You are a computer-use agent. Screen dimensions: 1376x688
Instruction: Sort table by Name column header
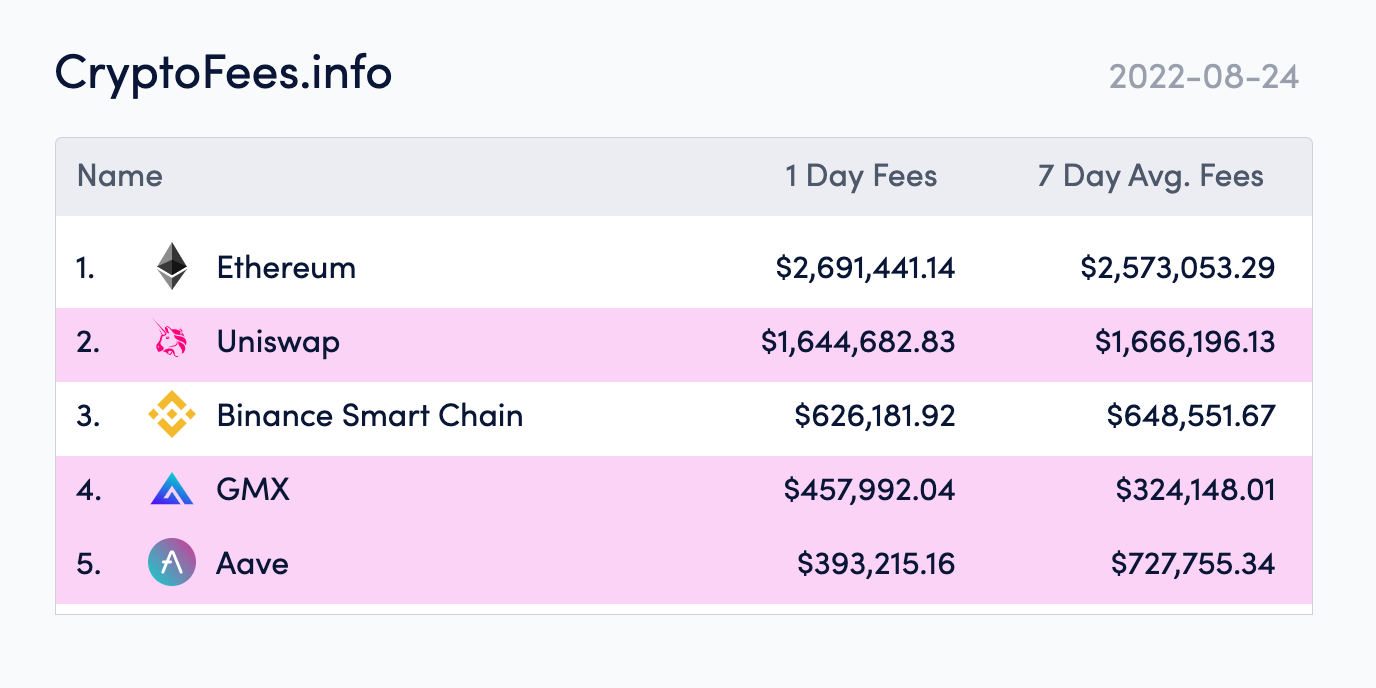pyautogui.click(x=120, y=176)
